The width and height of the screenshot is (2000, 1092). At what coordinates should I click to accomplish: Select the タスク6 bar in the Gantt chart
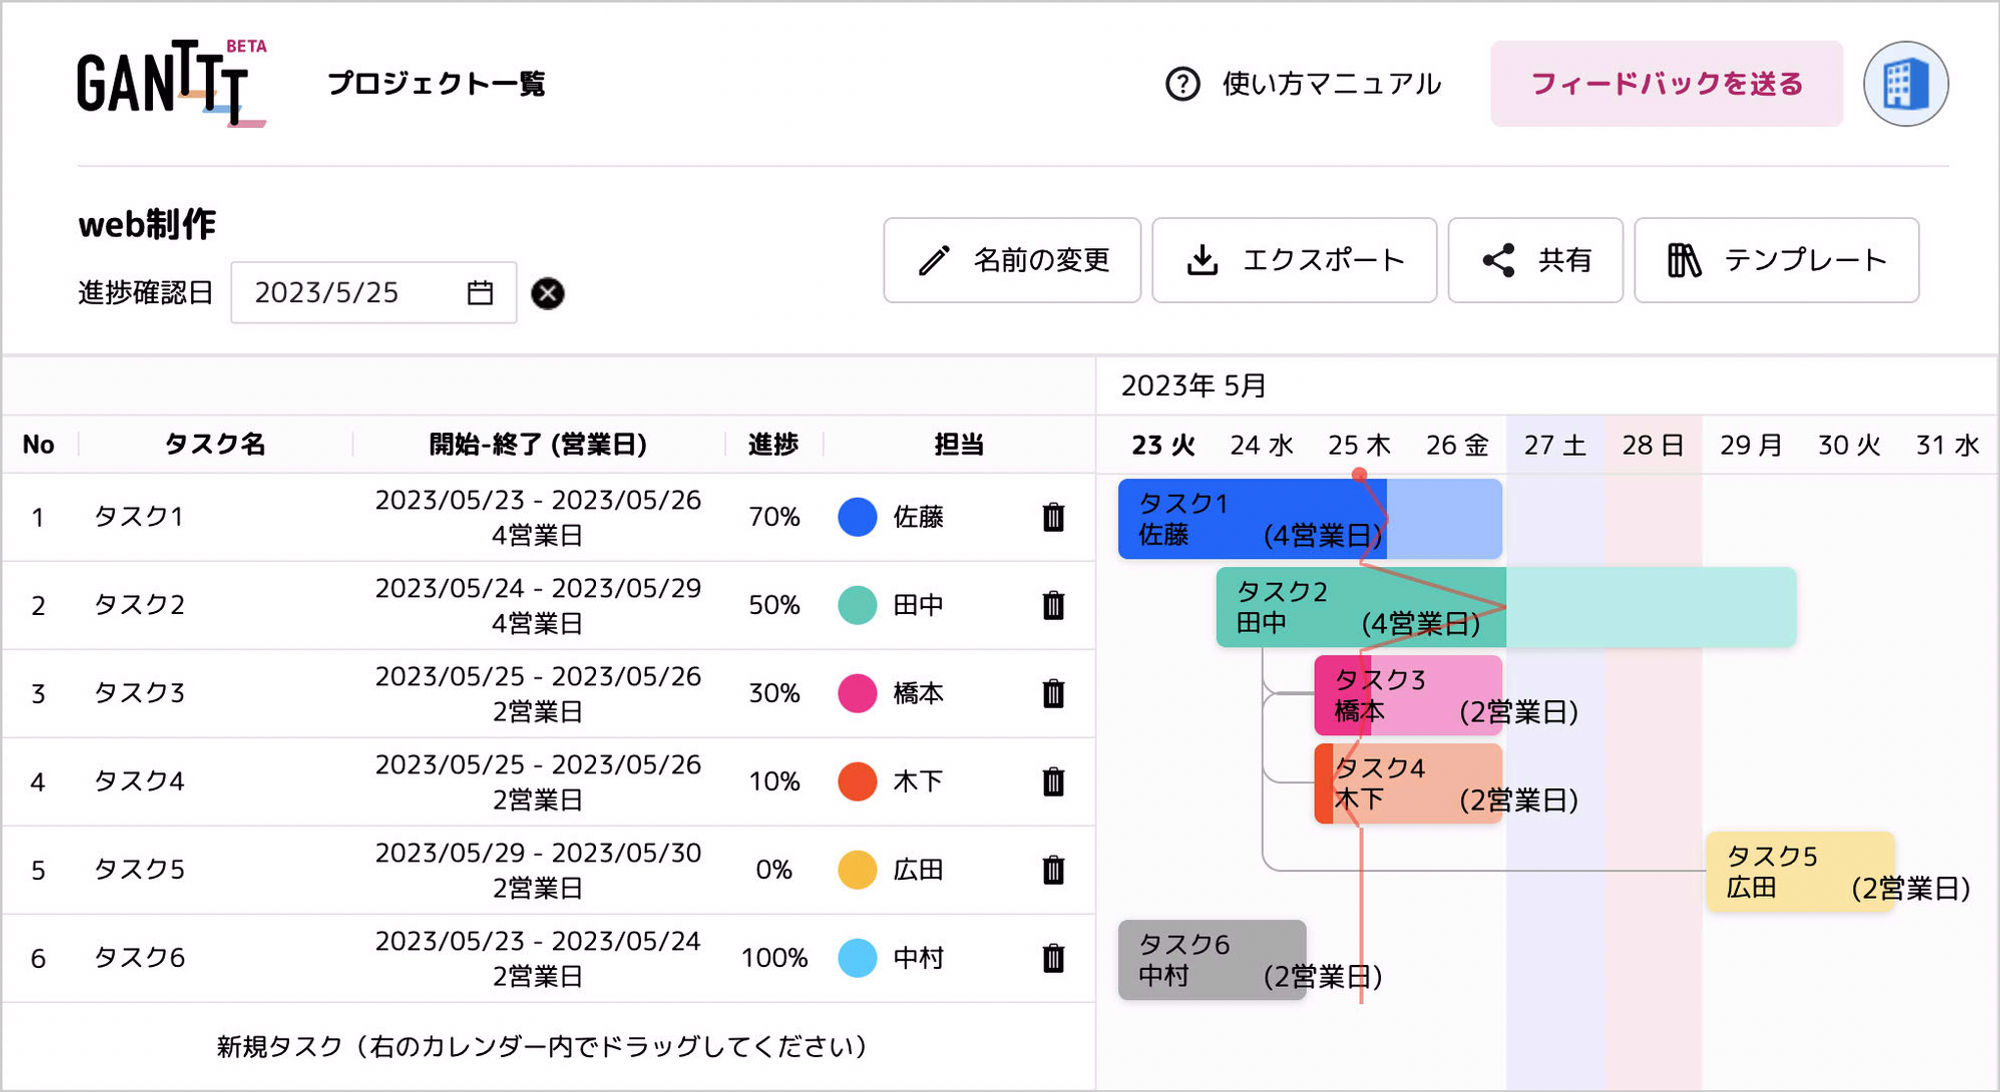(1212, 960)
